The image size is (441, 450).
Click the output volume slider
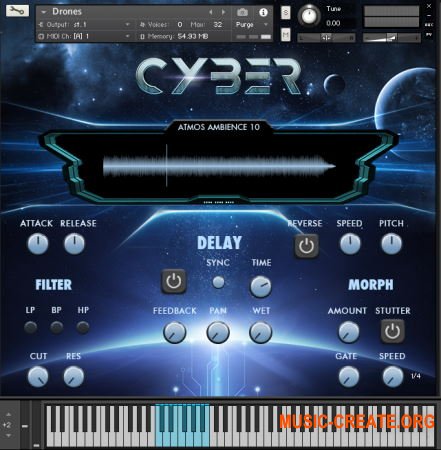tap(391, 38)
